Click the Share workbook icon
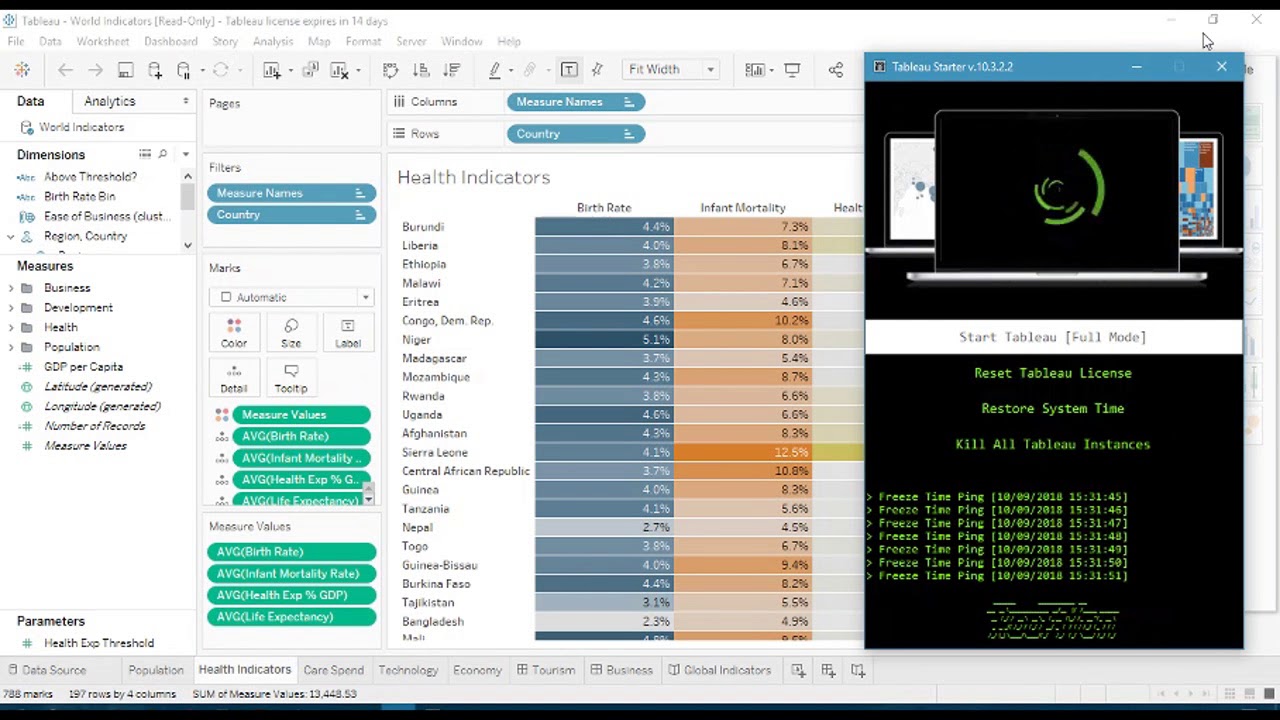This screenshot has height=720, width=1280. [835, 70]
